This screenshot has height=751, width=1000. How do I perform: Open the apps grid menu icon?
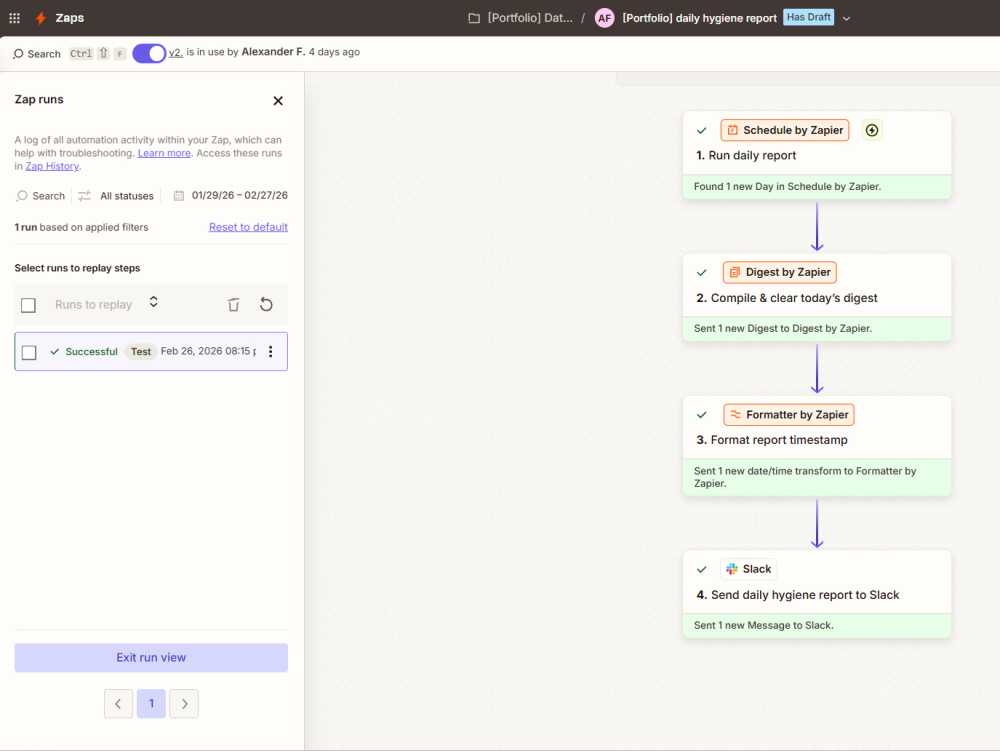14,18
